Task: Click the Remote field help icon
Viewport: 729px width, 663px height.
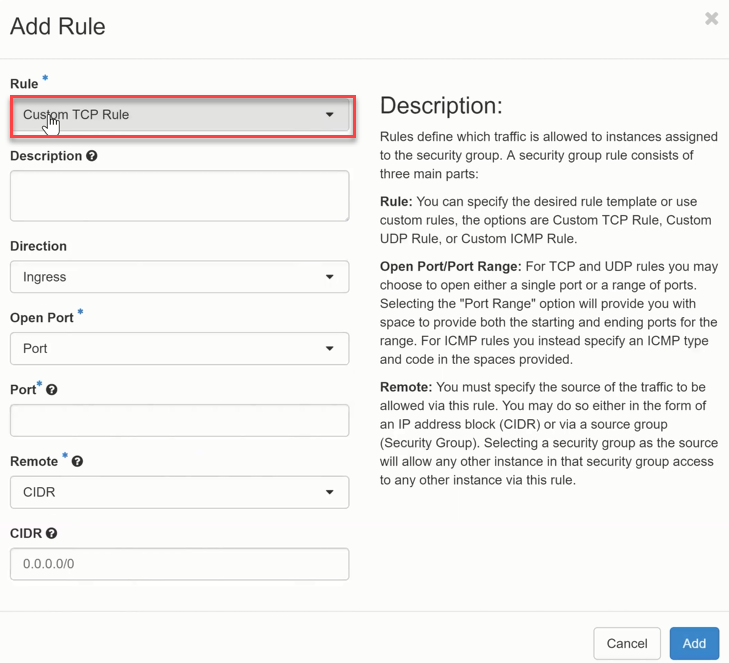Action: (77, 462)
